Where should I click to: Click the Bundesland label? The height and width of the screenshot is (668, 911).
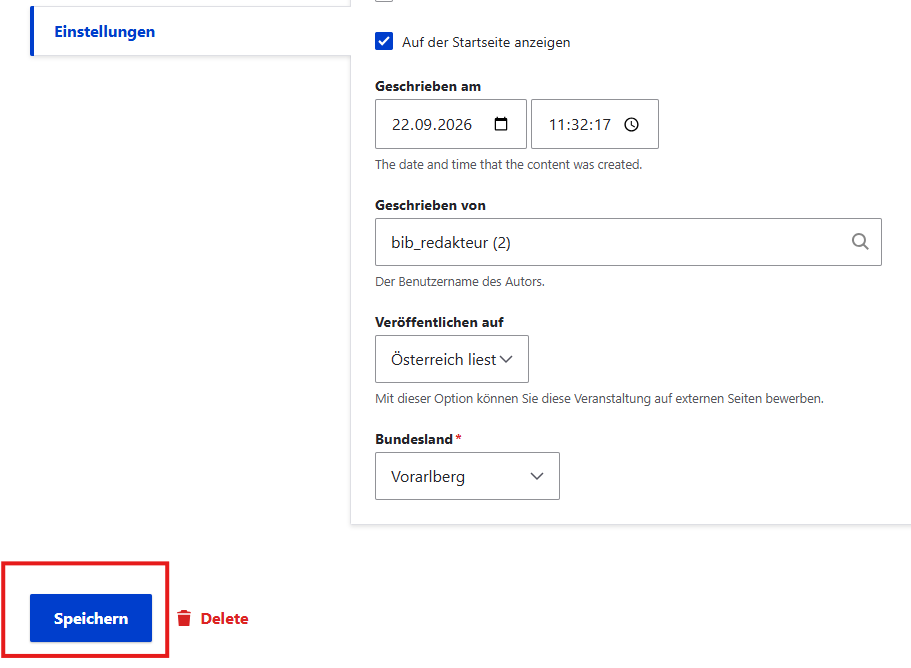coord(414,439)
